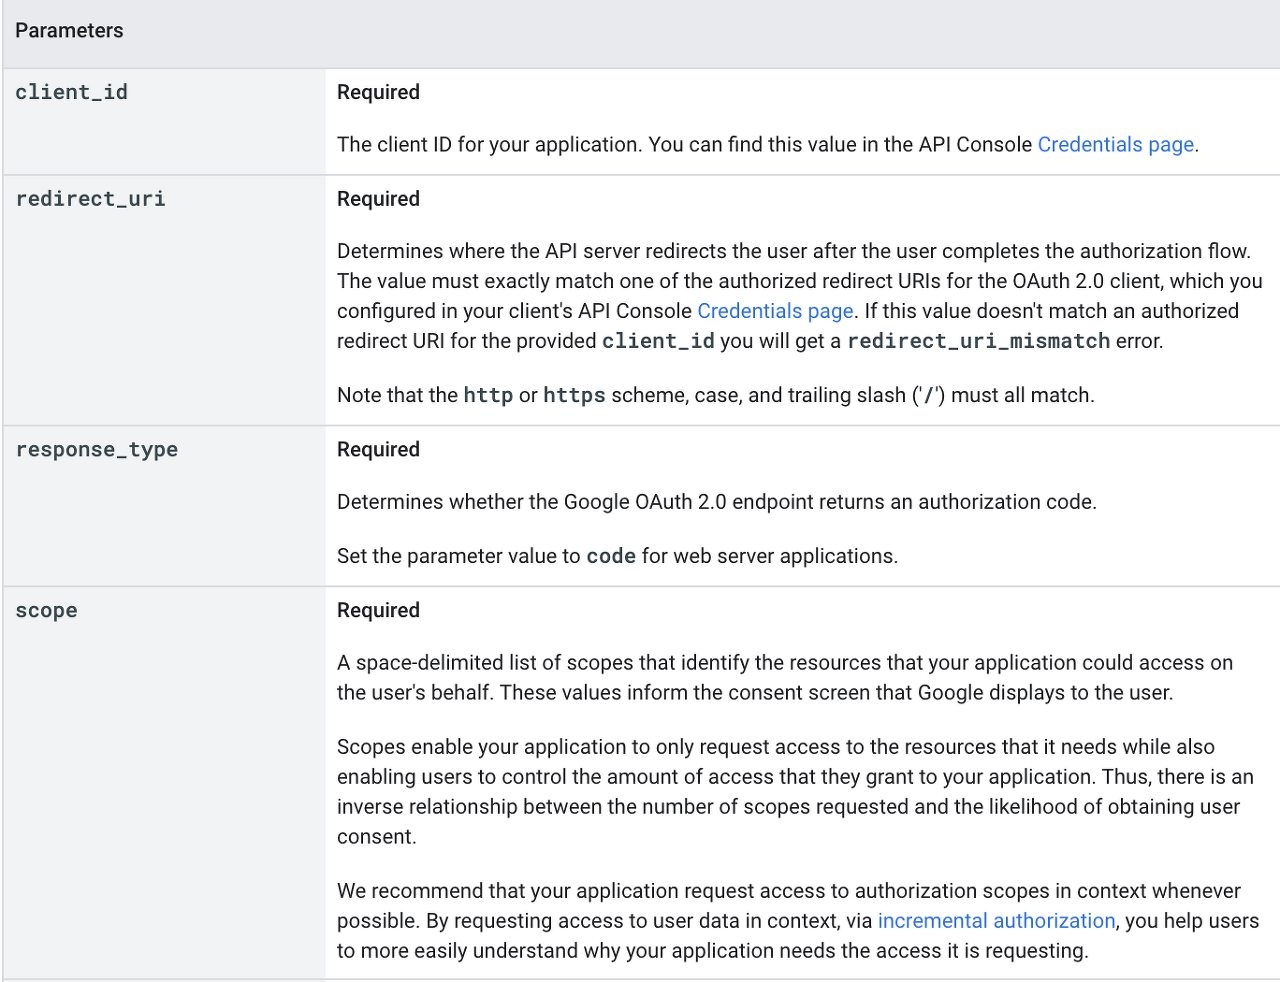Click inline client_id code in redirect_uri description

pyautogui.click(x=658, y=341)
